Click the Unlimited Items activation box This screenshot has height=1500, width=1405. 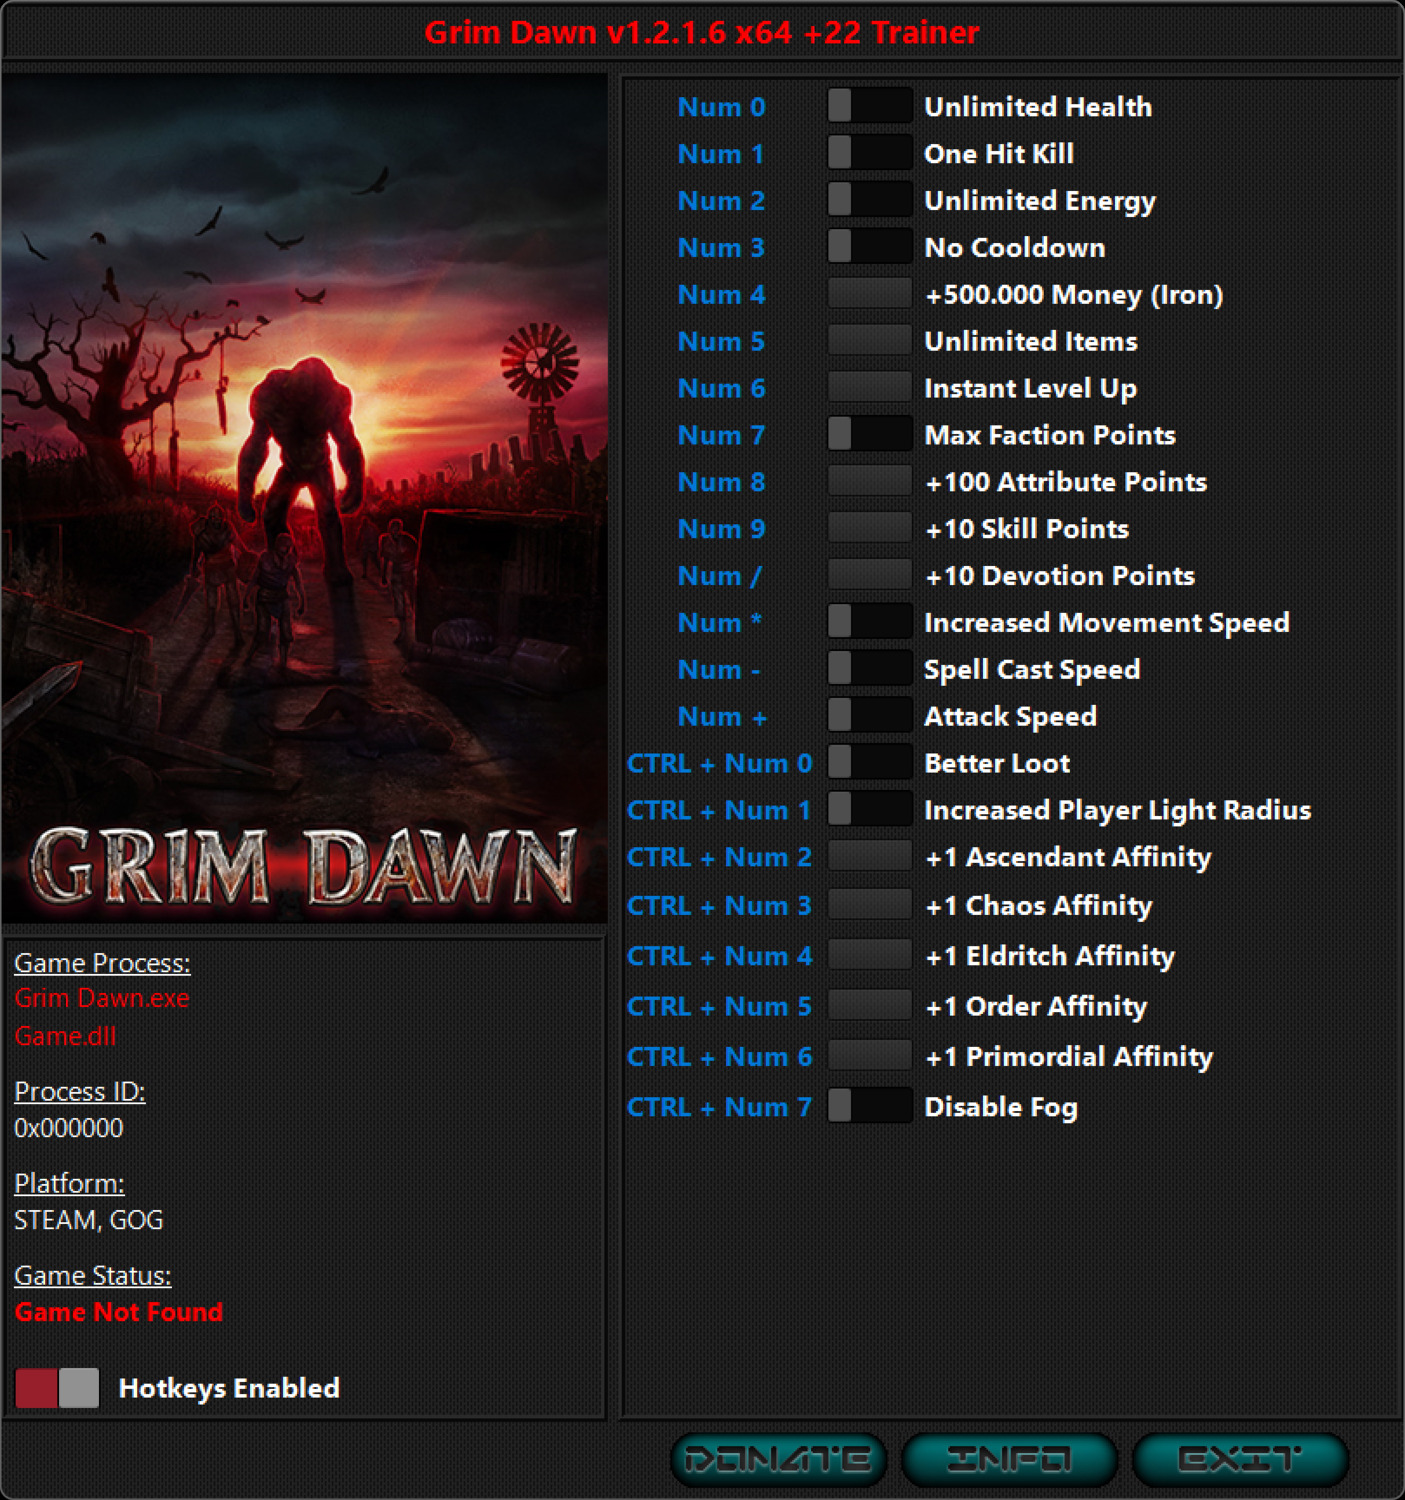870,341
